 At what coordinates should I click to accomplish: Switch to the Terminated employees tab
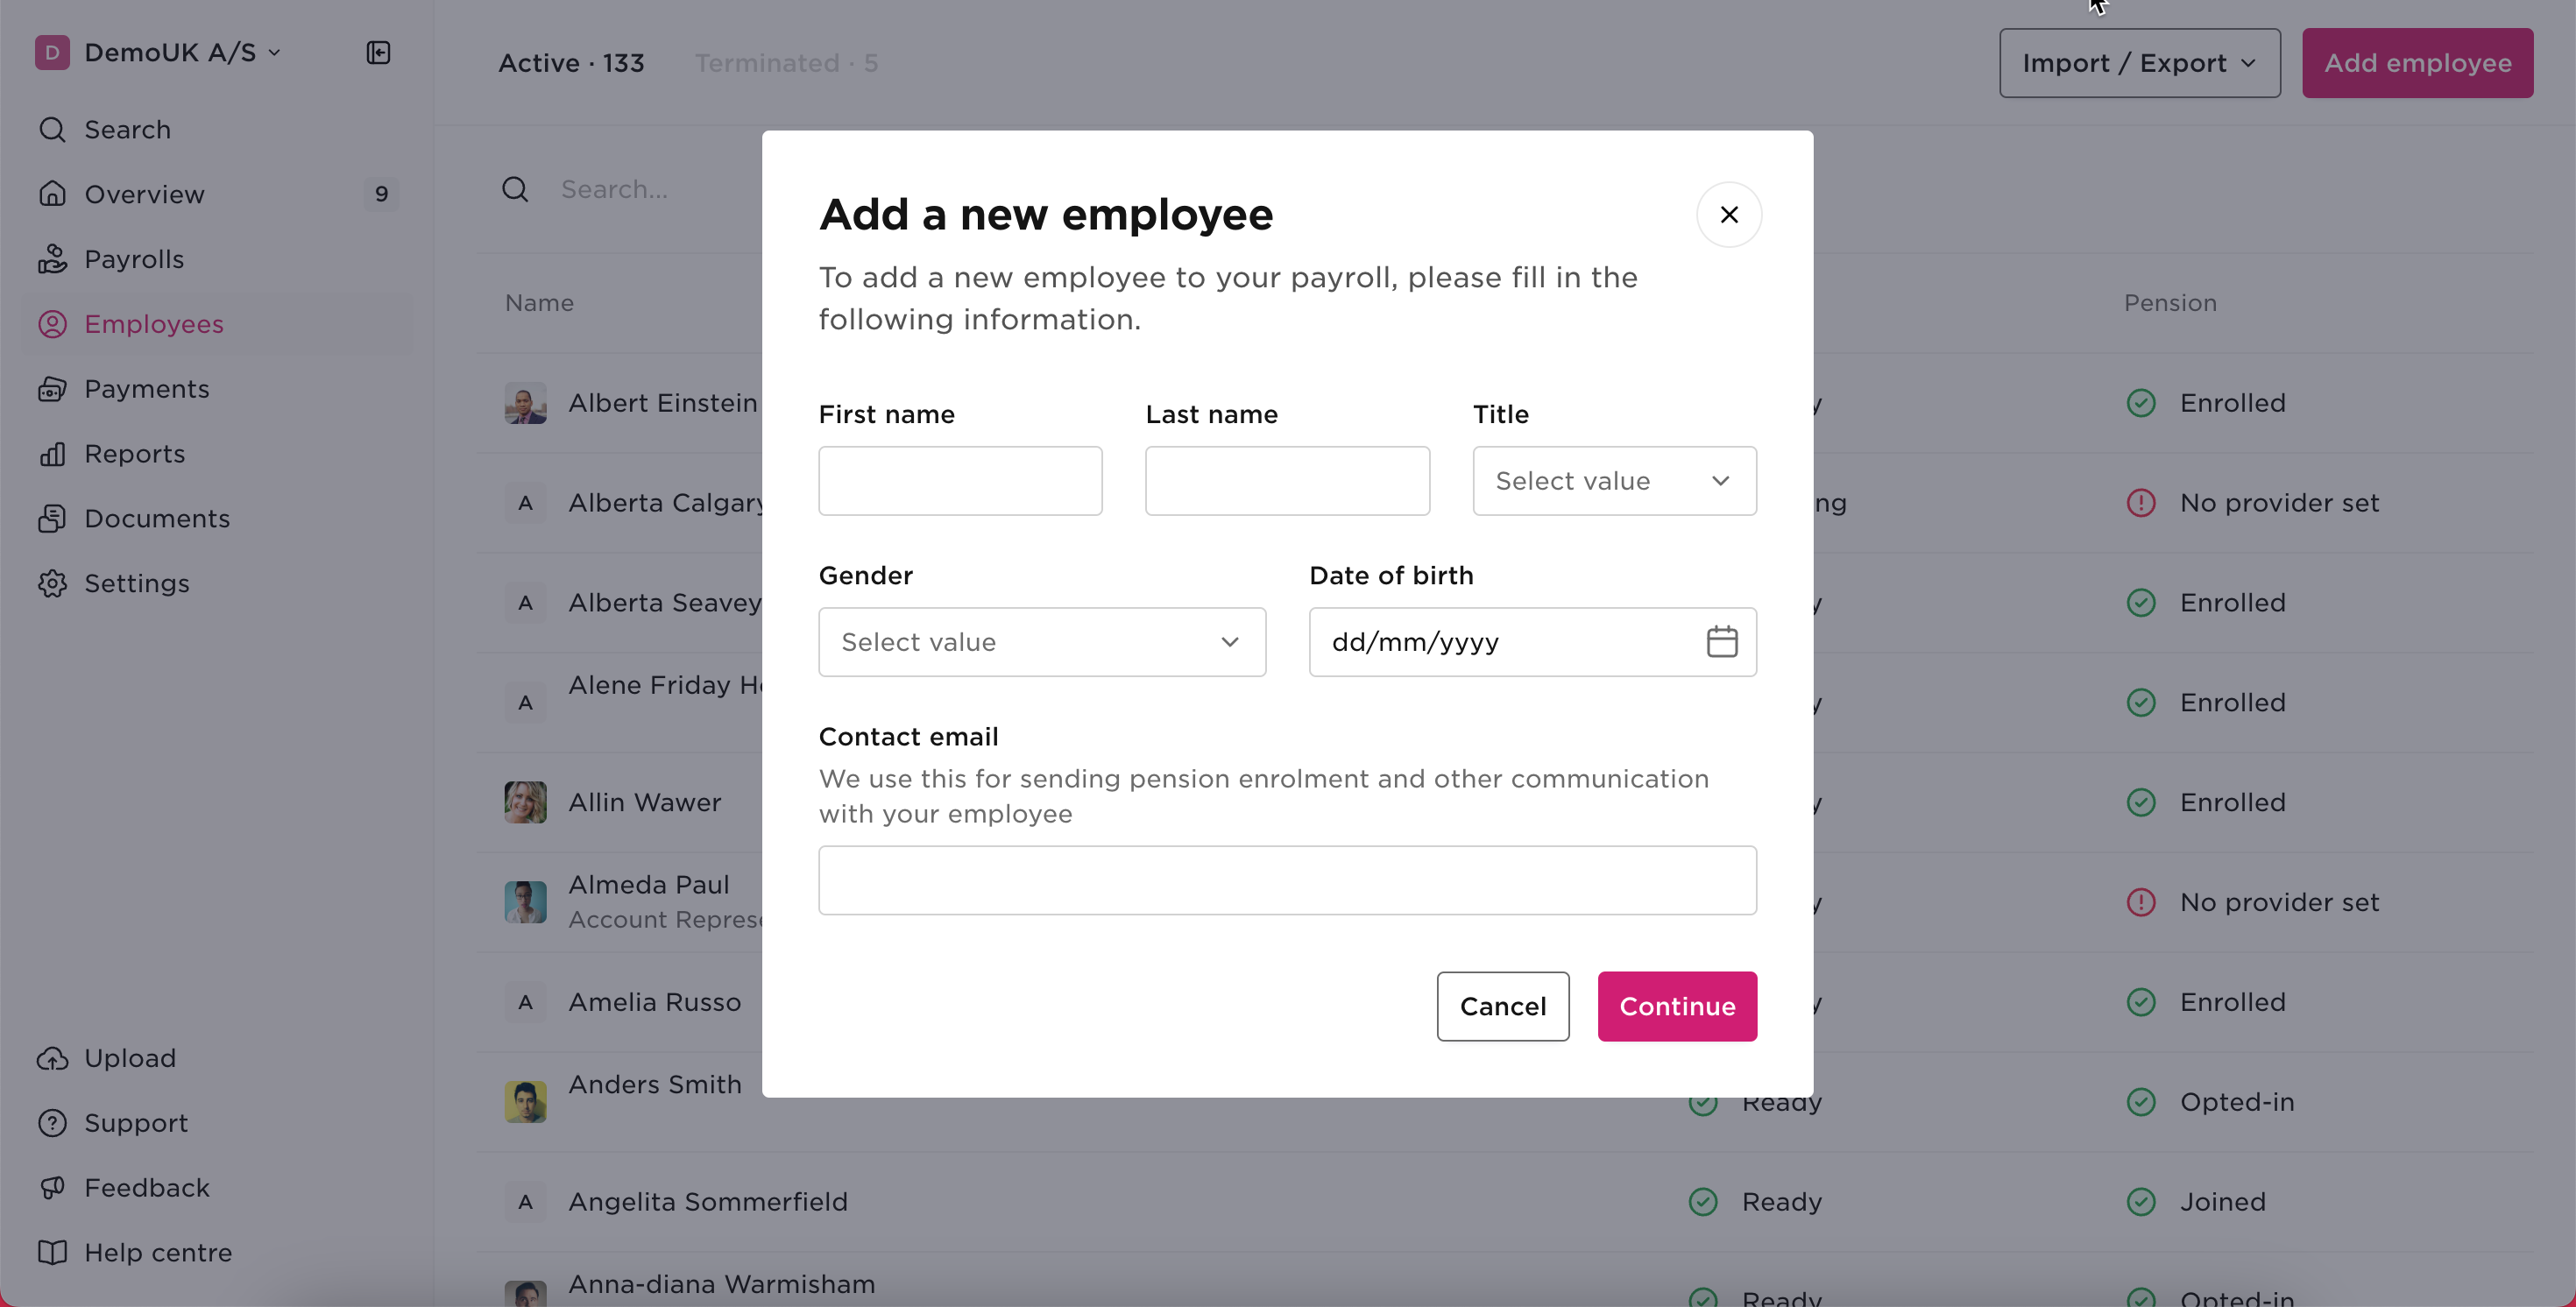[786, 62]
